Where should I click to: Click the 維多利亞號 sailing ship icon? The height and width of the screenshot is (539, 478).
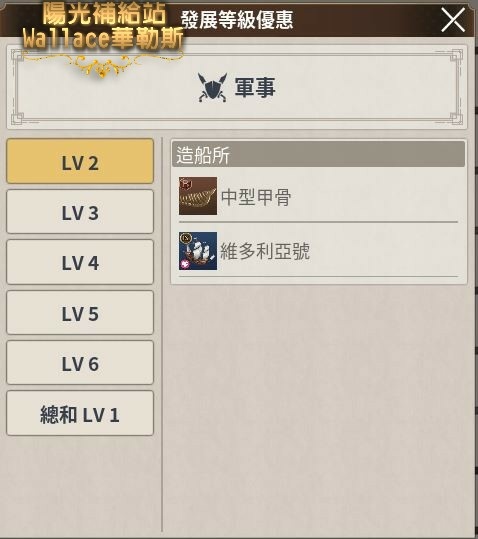pyautogui.click(x=198, y=251)
